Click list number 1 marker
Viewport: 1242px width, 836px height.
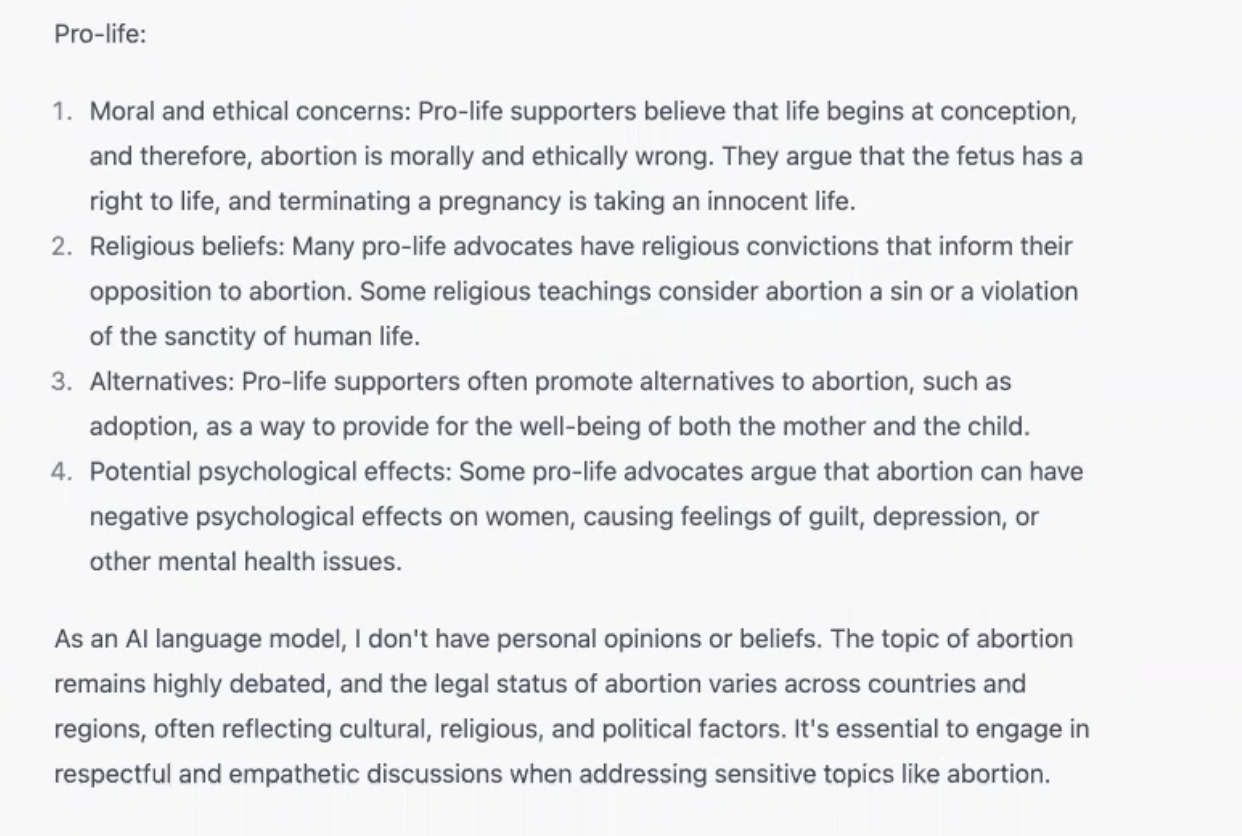coord(62,111)
